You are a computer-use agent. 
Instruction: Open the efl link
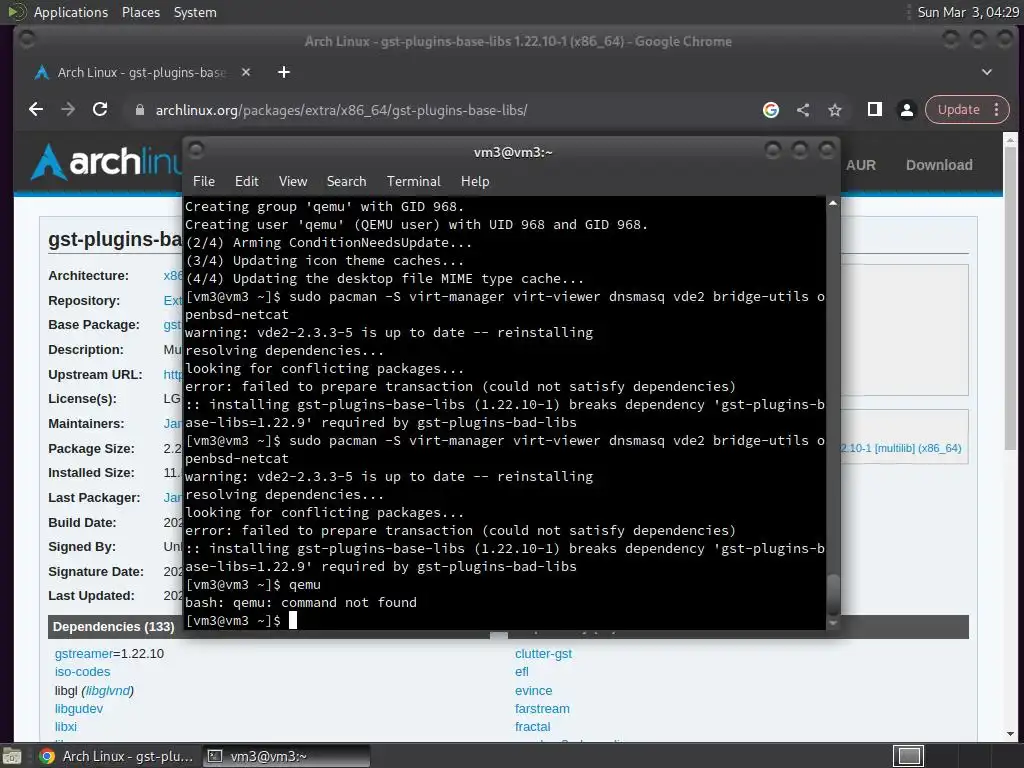pos(521,672)
